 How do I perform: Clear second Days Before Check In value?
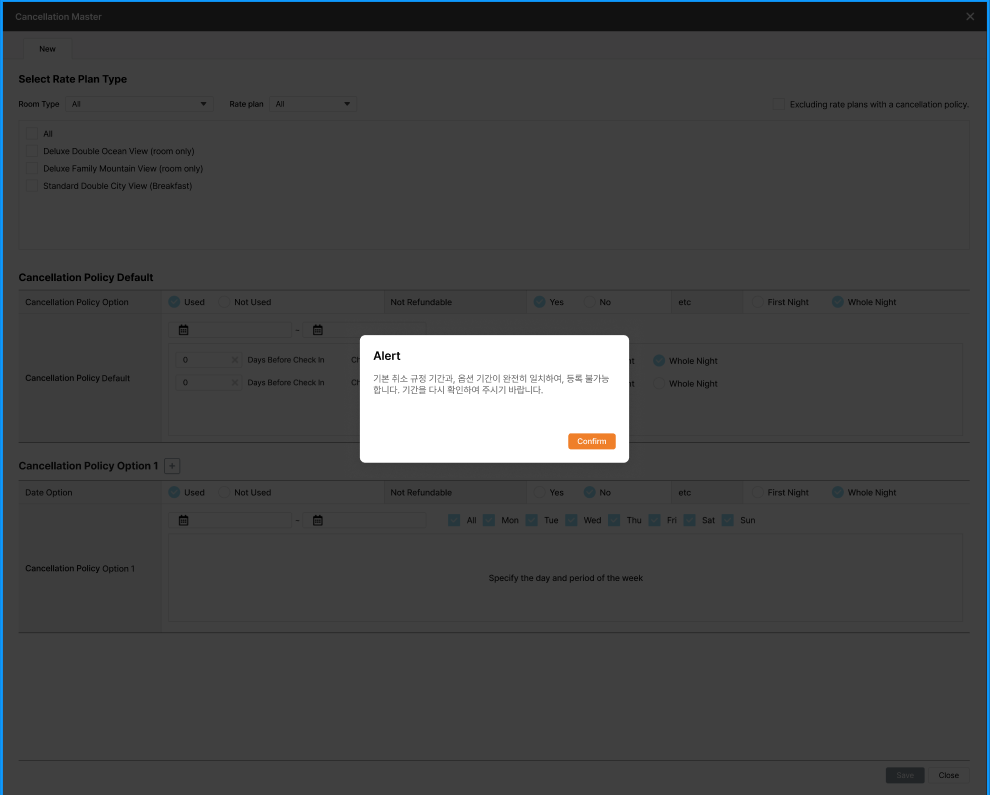coord(234,383)
